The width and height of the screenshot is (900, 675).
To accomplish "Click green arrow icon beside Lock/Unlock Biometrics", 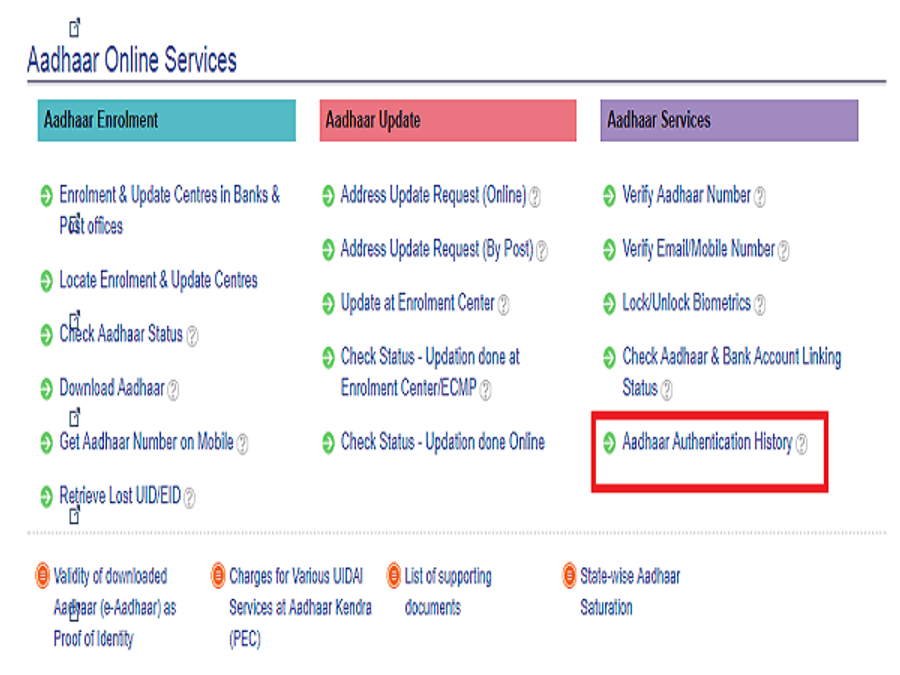I will (x=610, y=304).
